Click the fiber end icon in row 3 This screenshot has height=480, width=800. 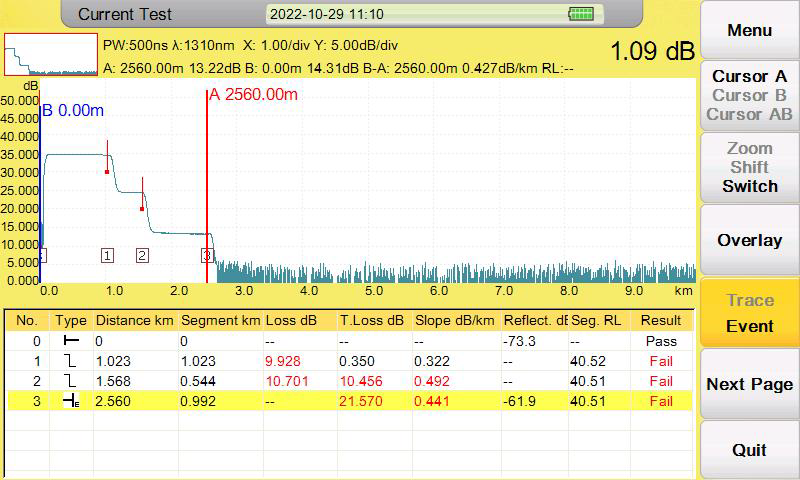coord(71,401)
